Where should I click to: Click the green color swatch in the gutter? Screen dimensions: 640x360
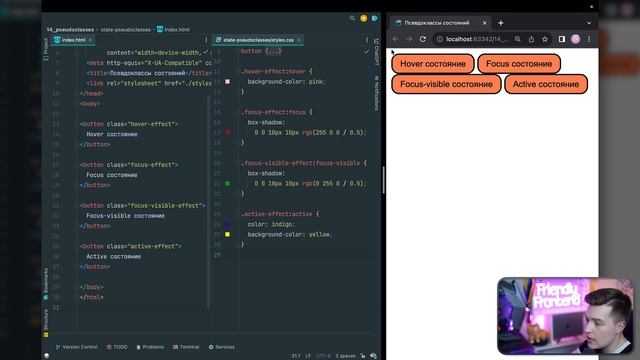(x=228, y=184)
